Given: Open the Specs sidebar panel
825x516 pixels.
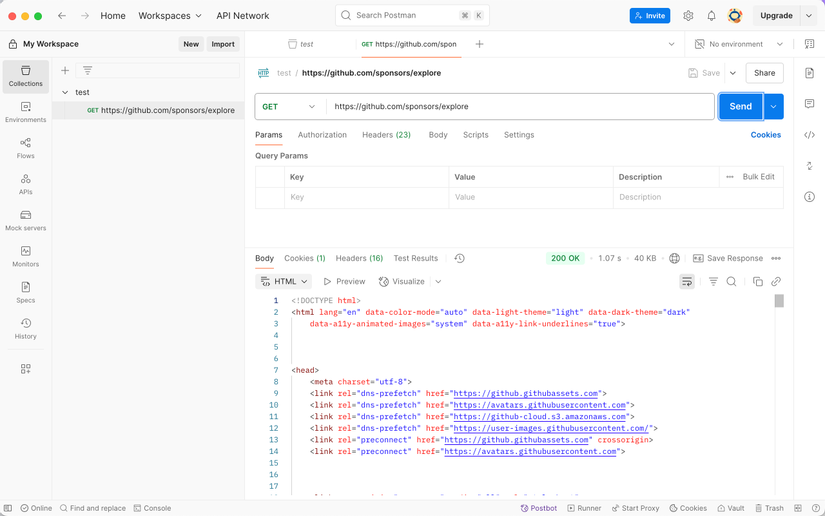Looking at the screenshot, I should click(25, 293).
